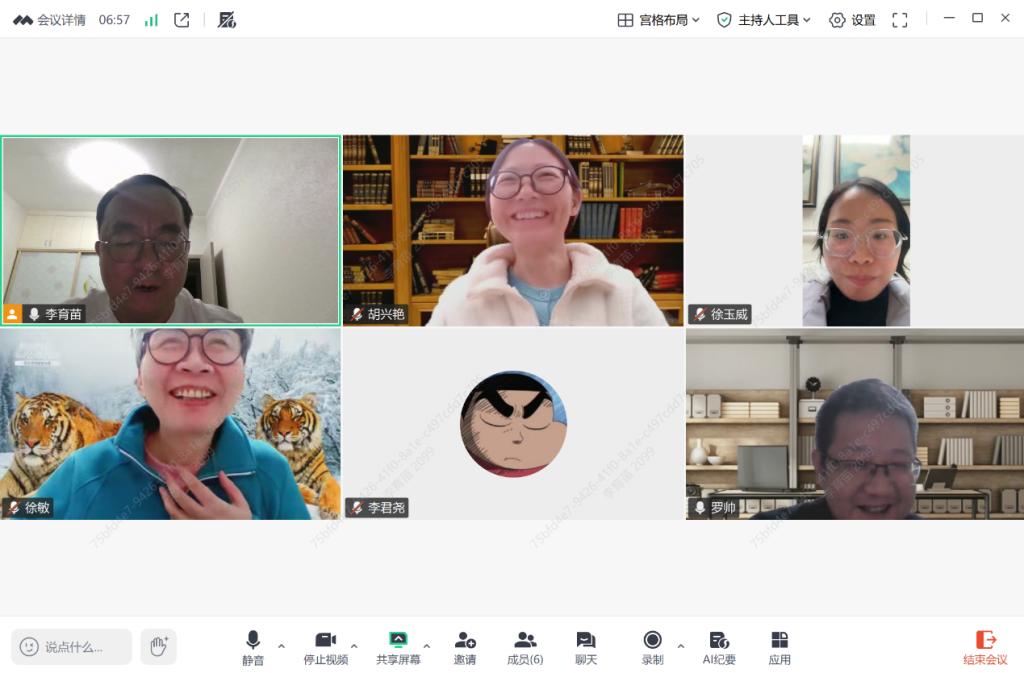Open the 宫格布局 layout dropdown

click(659, 20)
